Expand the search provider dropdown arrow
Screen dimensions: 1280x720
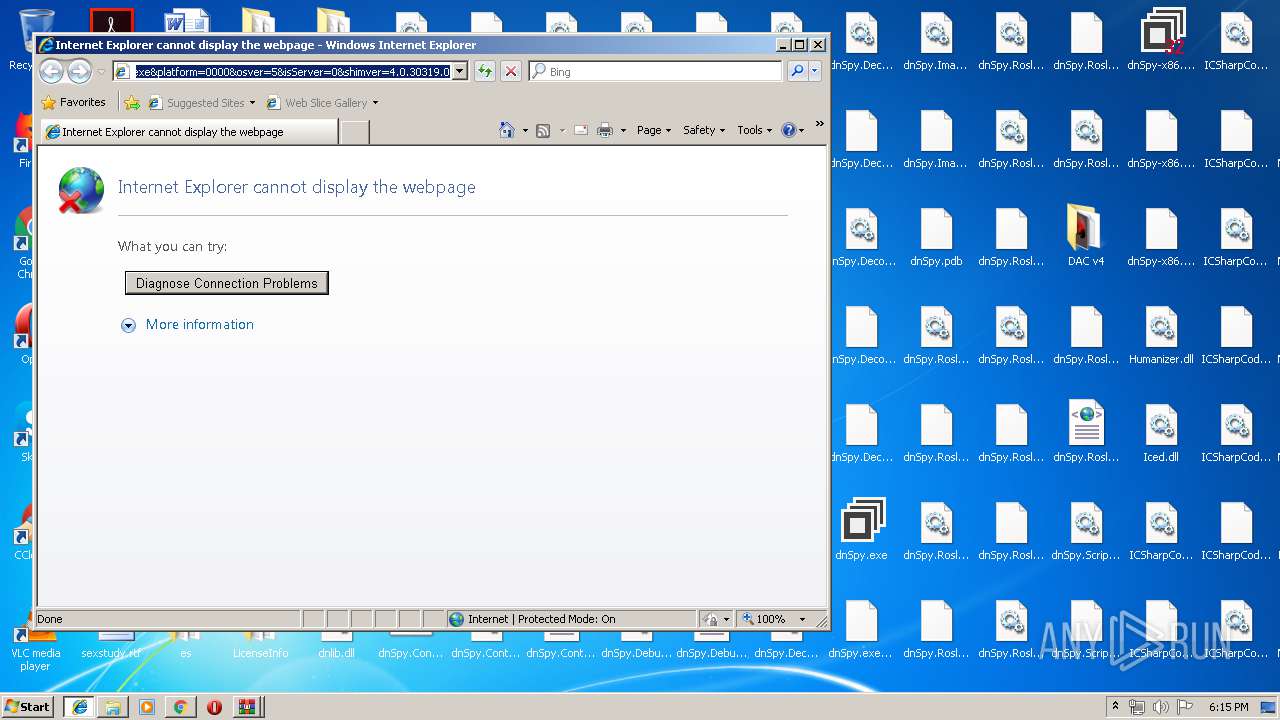815,71
